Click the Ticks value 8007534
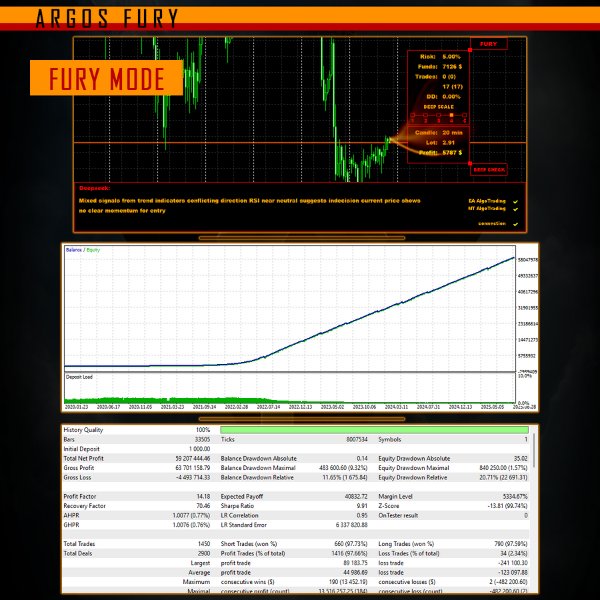Viewport: 600px width, 600px height. 357,439
